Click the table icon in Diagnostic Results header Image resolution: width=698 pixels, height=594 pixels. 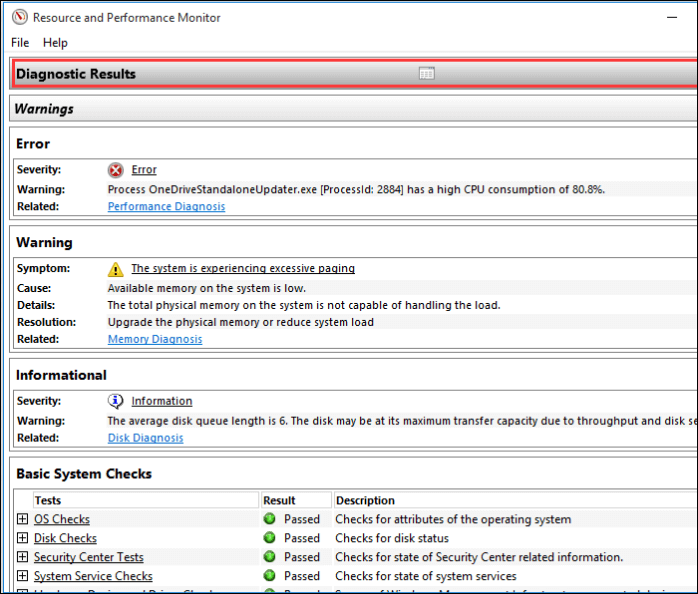pyautogui.click(x=426, y=74)
